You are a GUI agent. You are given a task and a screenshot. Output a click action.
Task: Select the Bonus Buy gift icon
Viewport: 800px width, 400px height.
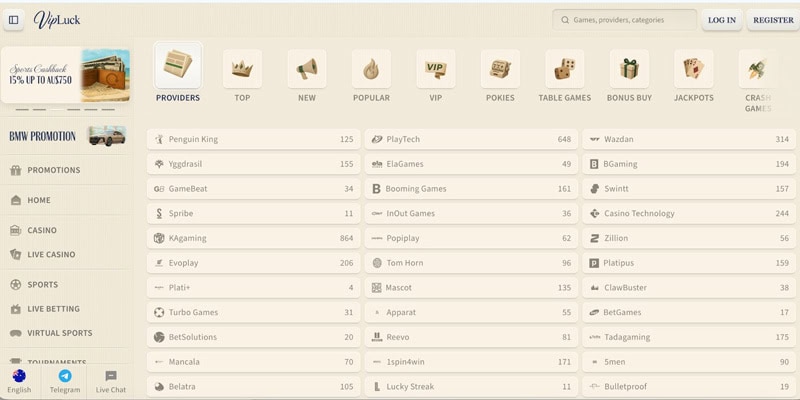click(629, 69)
